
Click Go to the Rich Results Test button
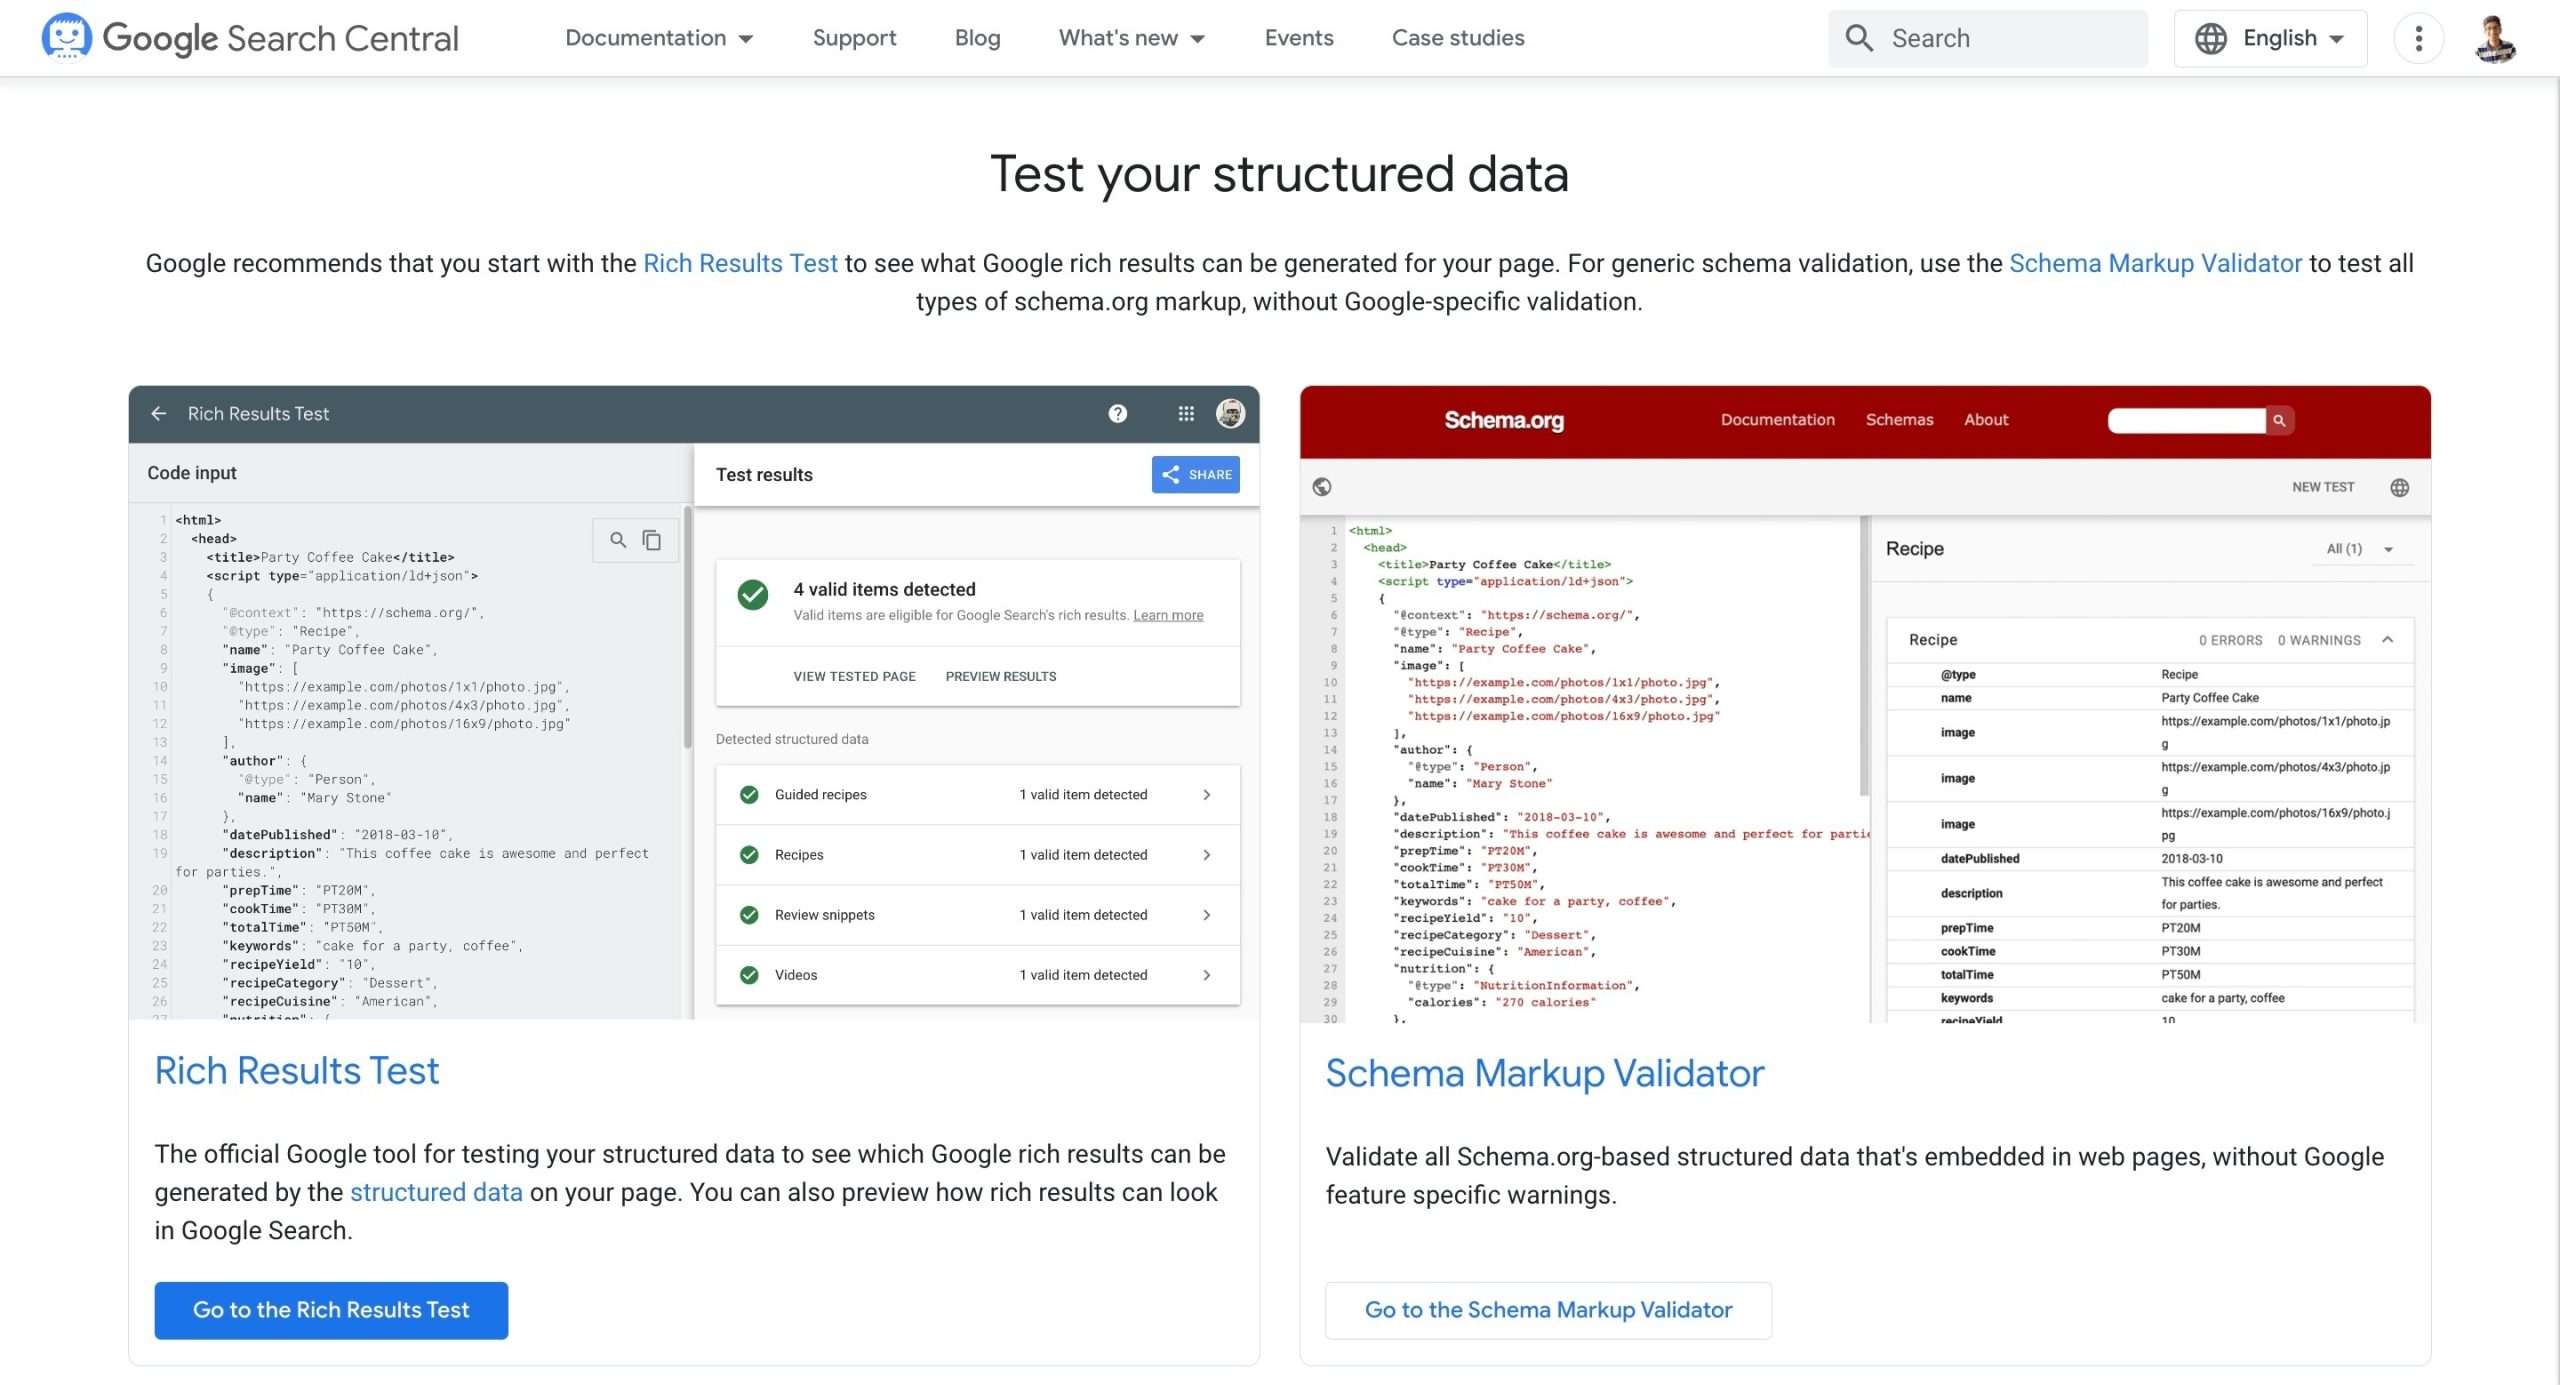click(x=331, y=1310)
